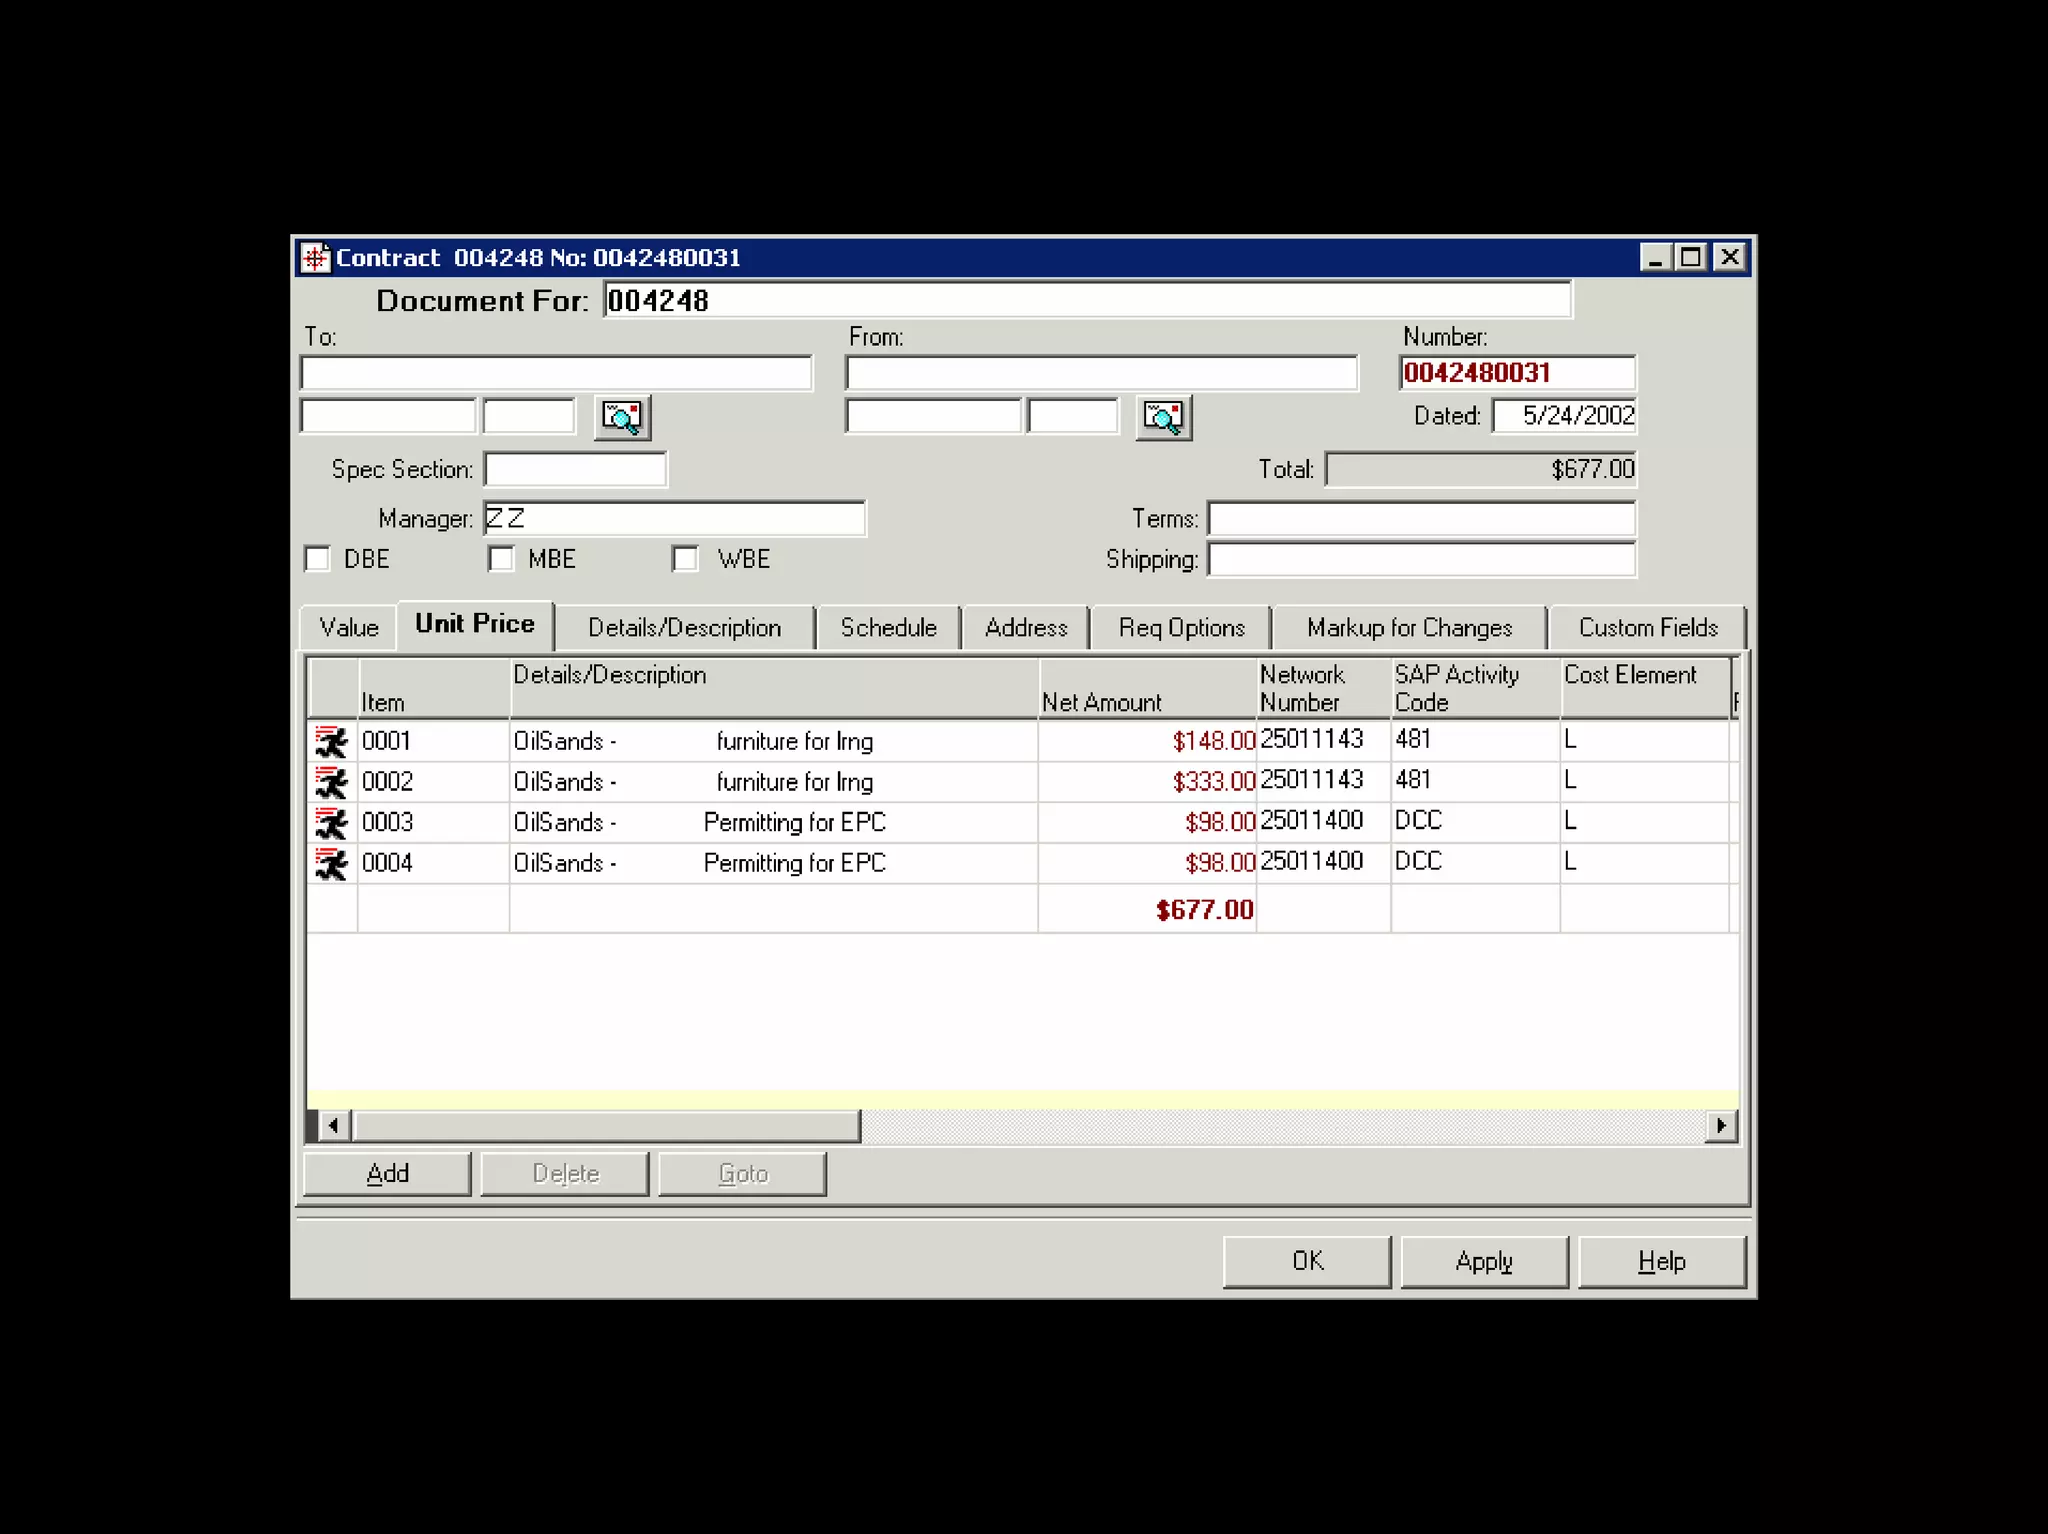Tick the MBE checkbox
This screenshot has width=2048, height=1534.
(x=502, y=559)
